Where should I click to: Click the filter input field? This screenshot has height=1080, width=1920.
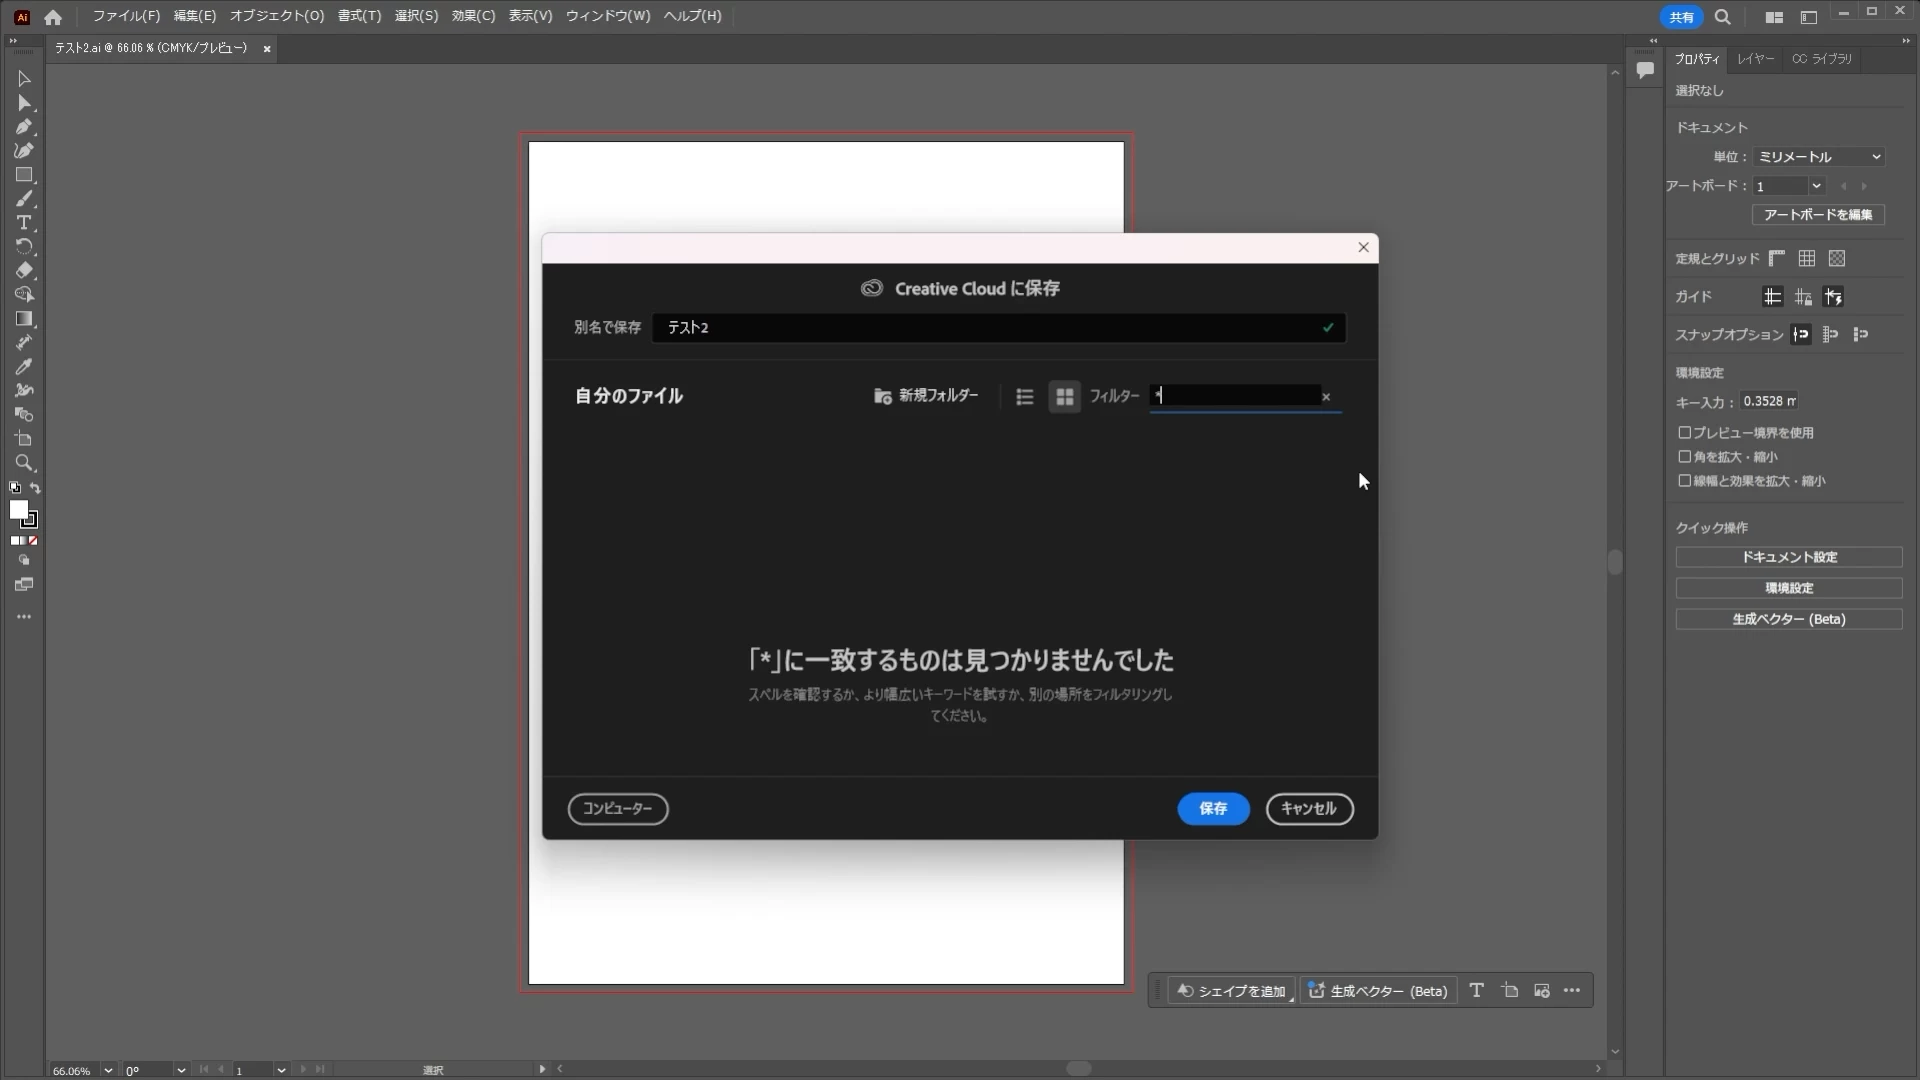coord(1235,396)
